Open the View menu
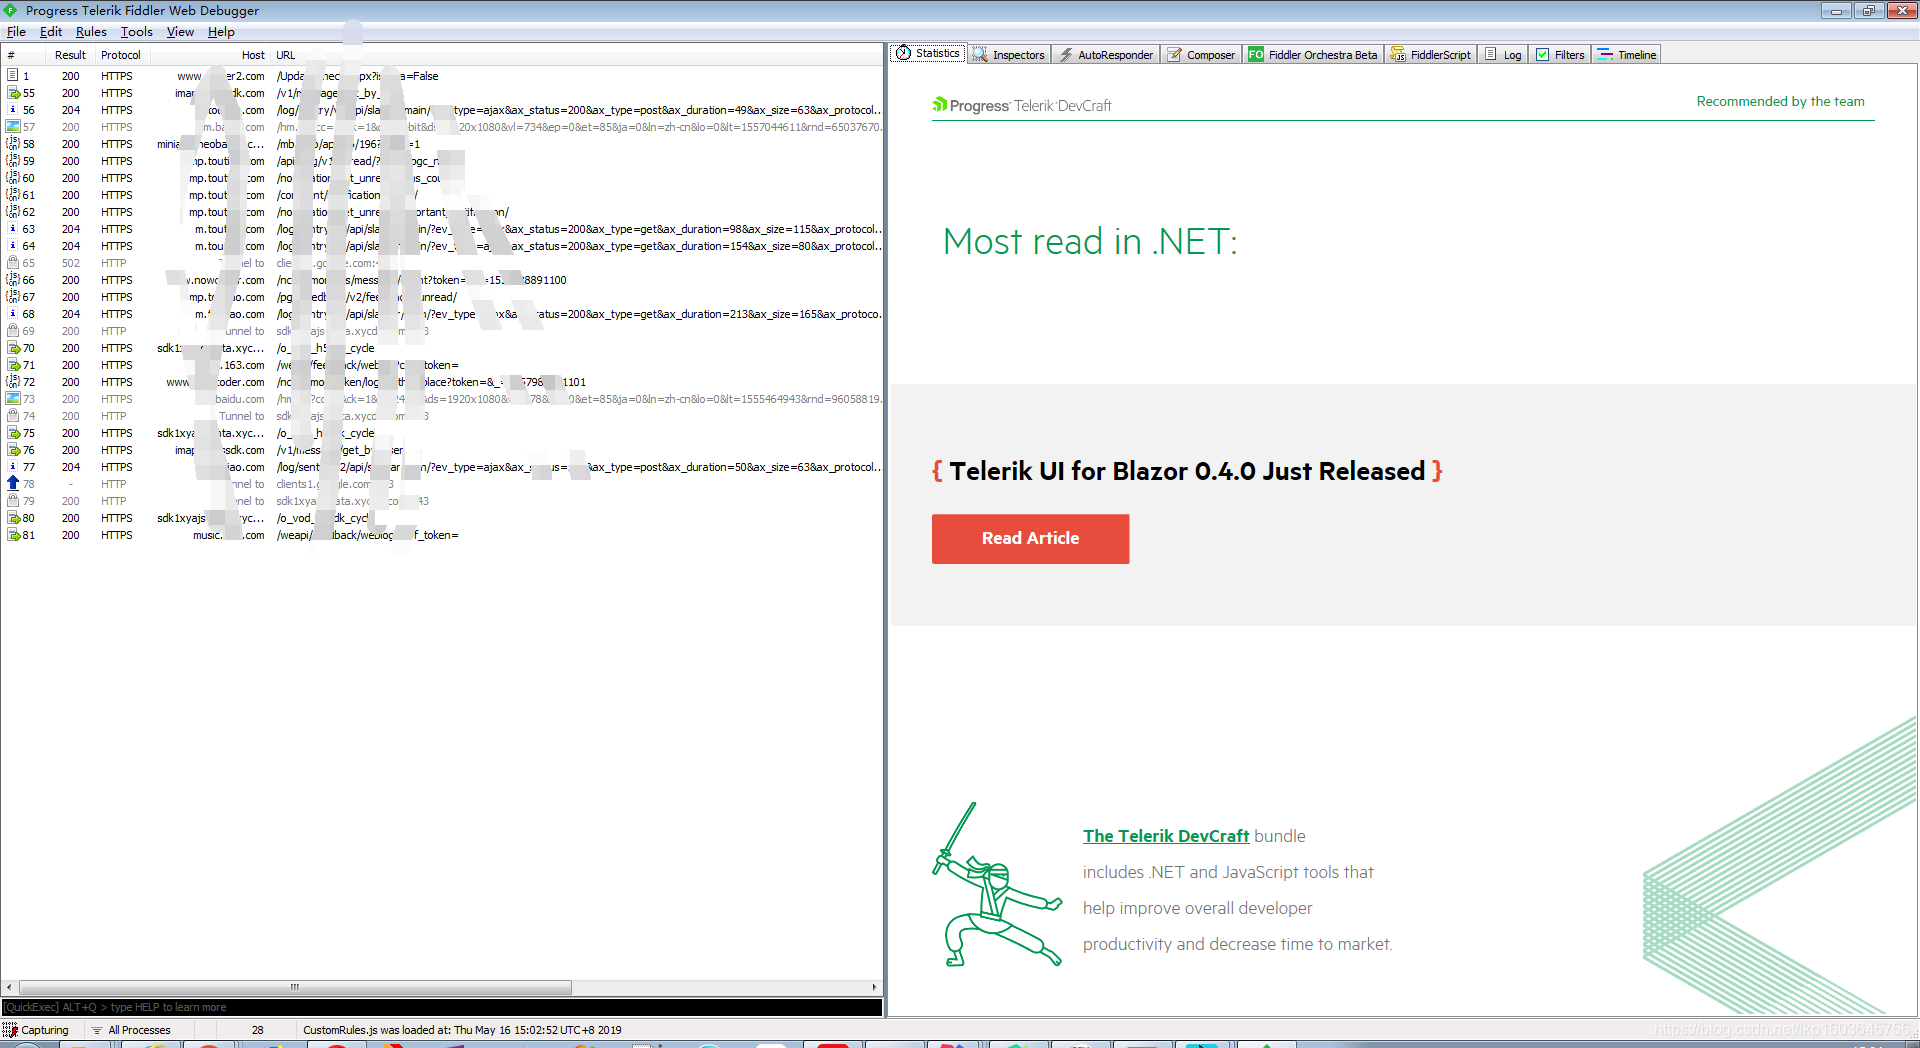 pyautogui.click(x=180, y=32)
